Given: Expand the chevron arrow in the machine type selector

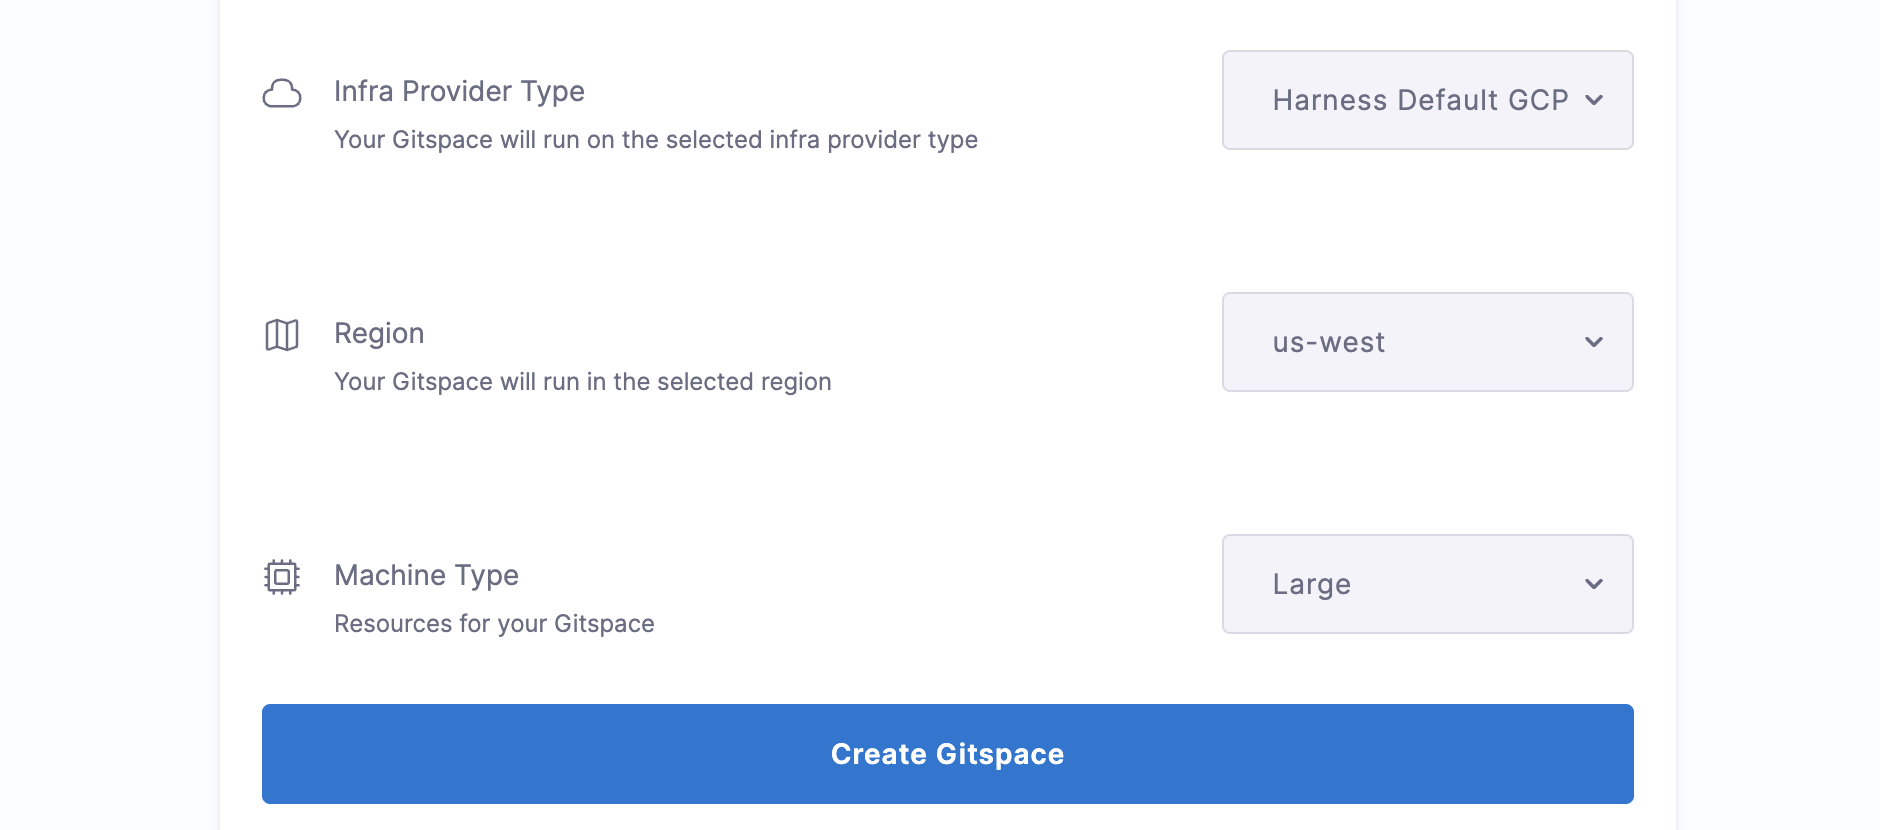Looking at the screenshot, I should click(1594, 584).
